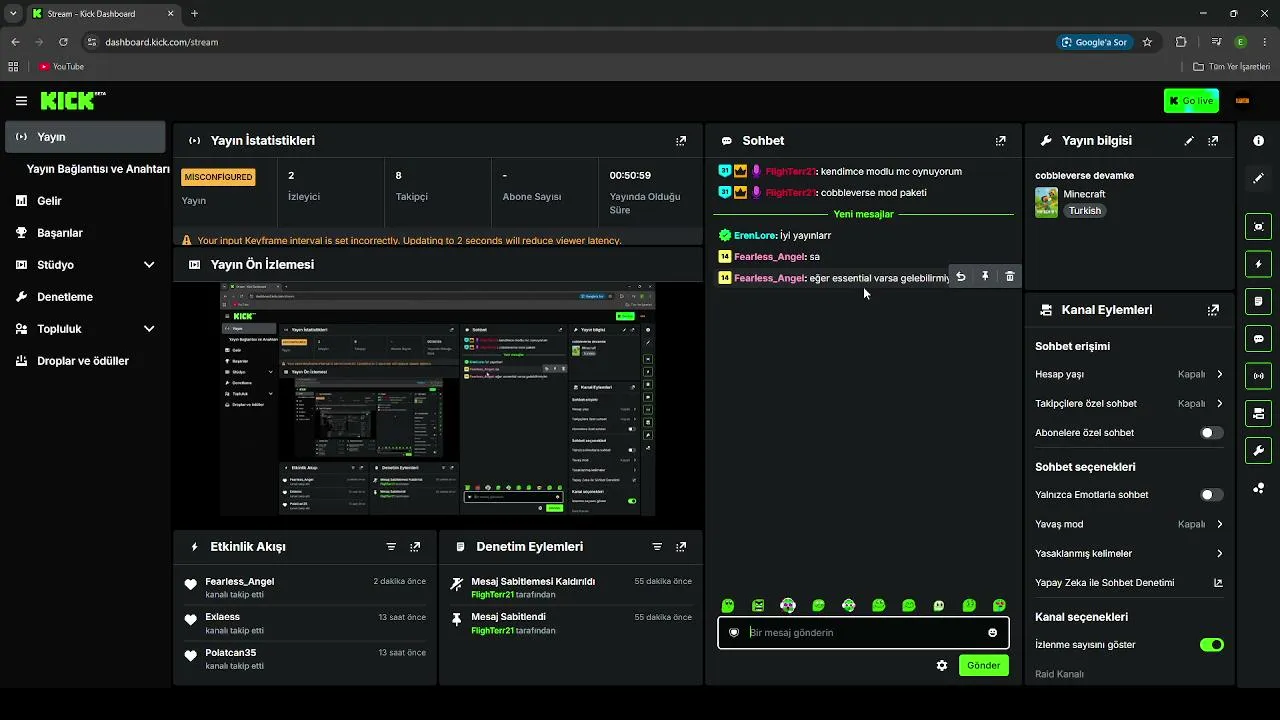This screenshot has width=1280, height=720.
Task: Open chat settings gear next to Gönder
Action: (x=941, y=666)
